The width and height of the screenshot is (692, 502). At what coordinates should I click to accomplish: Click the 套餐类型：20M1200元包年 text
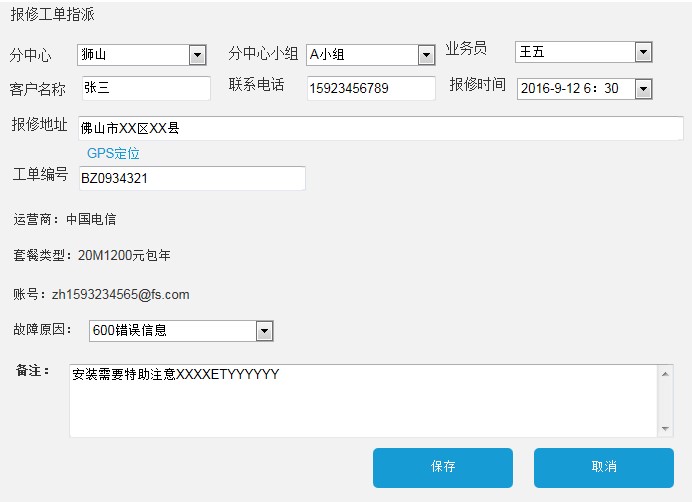[92, 255]
